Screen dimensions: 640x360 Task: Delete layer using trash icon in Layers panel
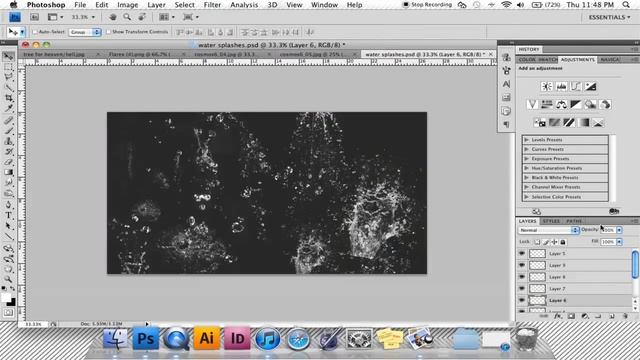tap(625, 316)
